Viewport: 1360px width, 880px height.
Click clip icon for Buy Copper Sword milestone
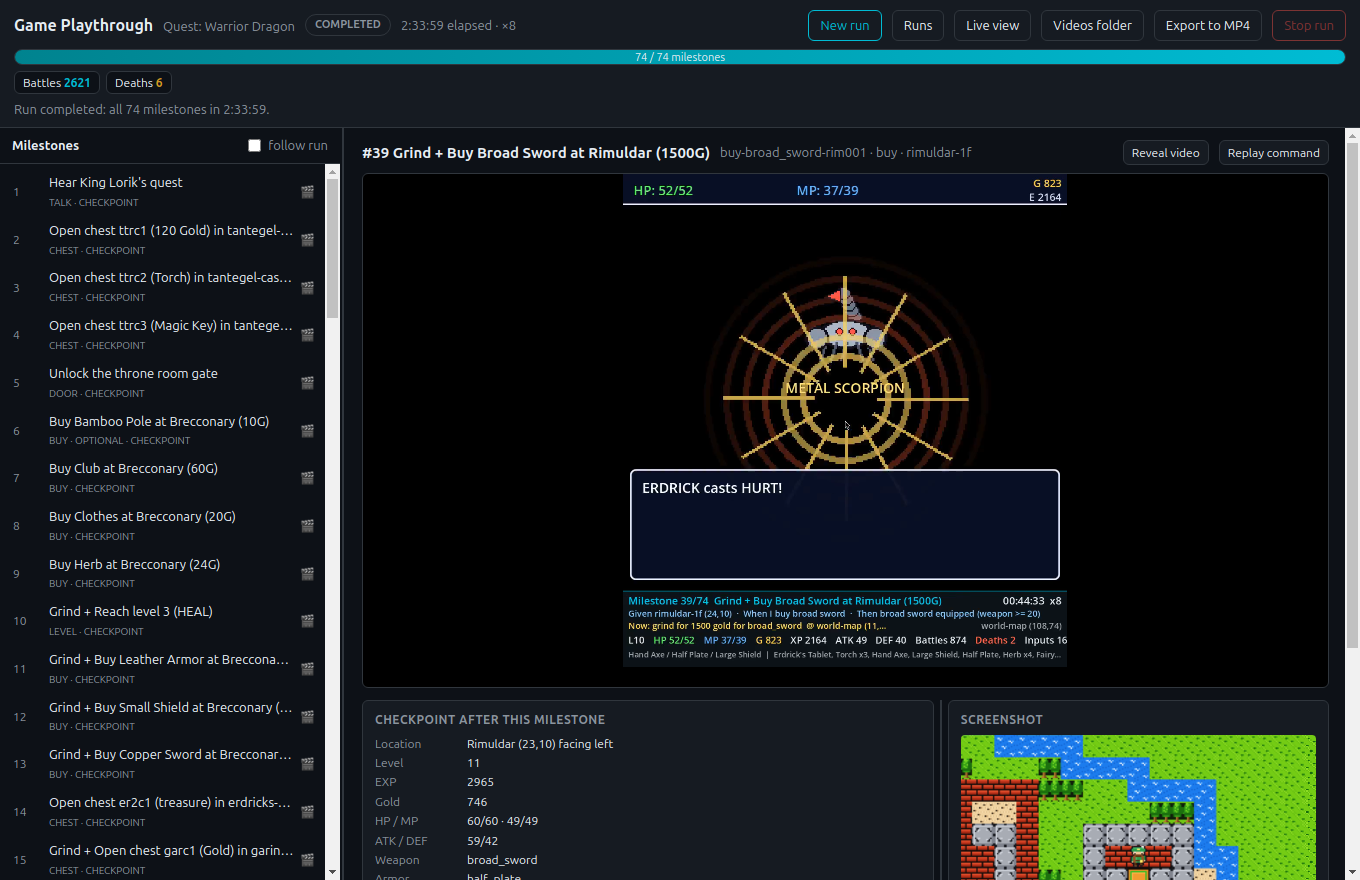[x=308, y=764]
